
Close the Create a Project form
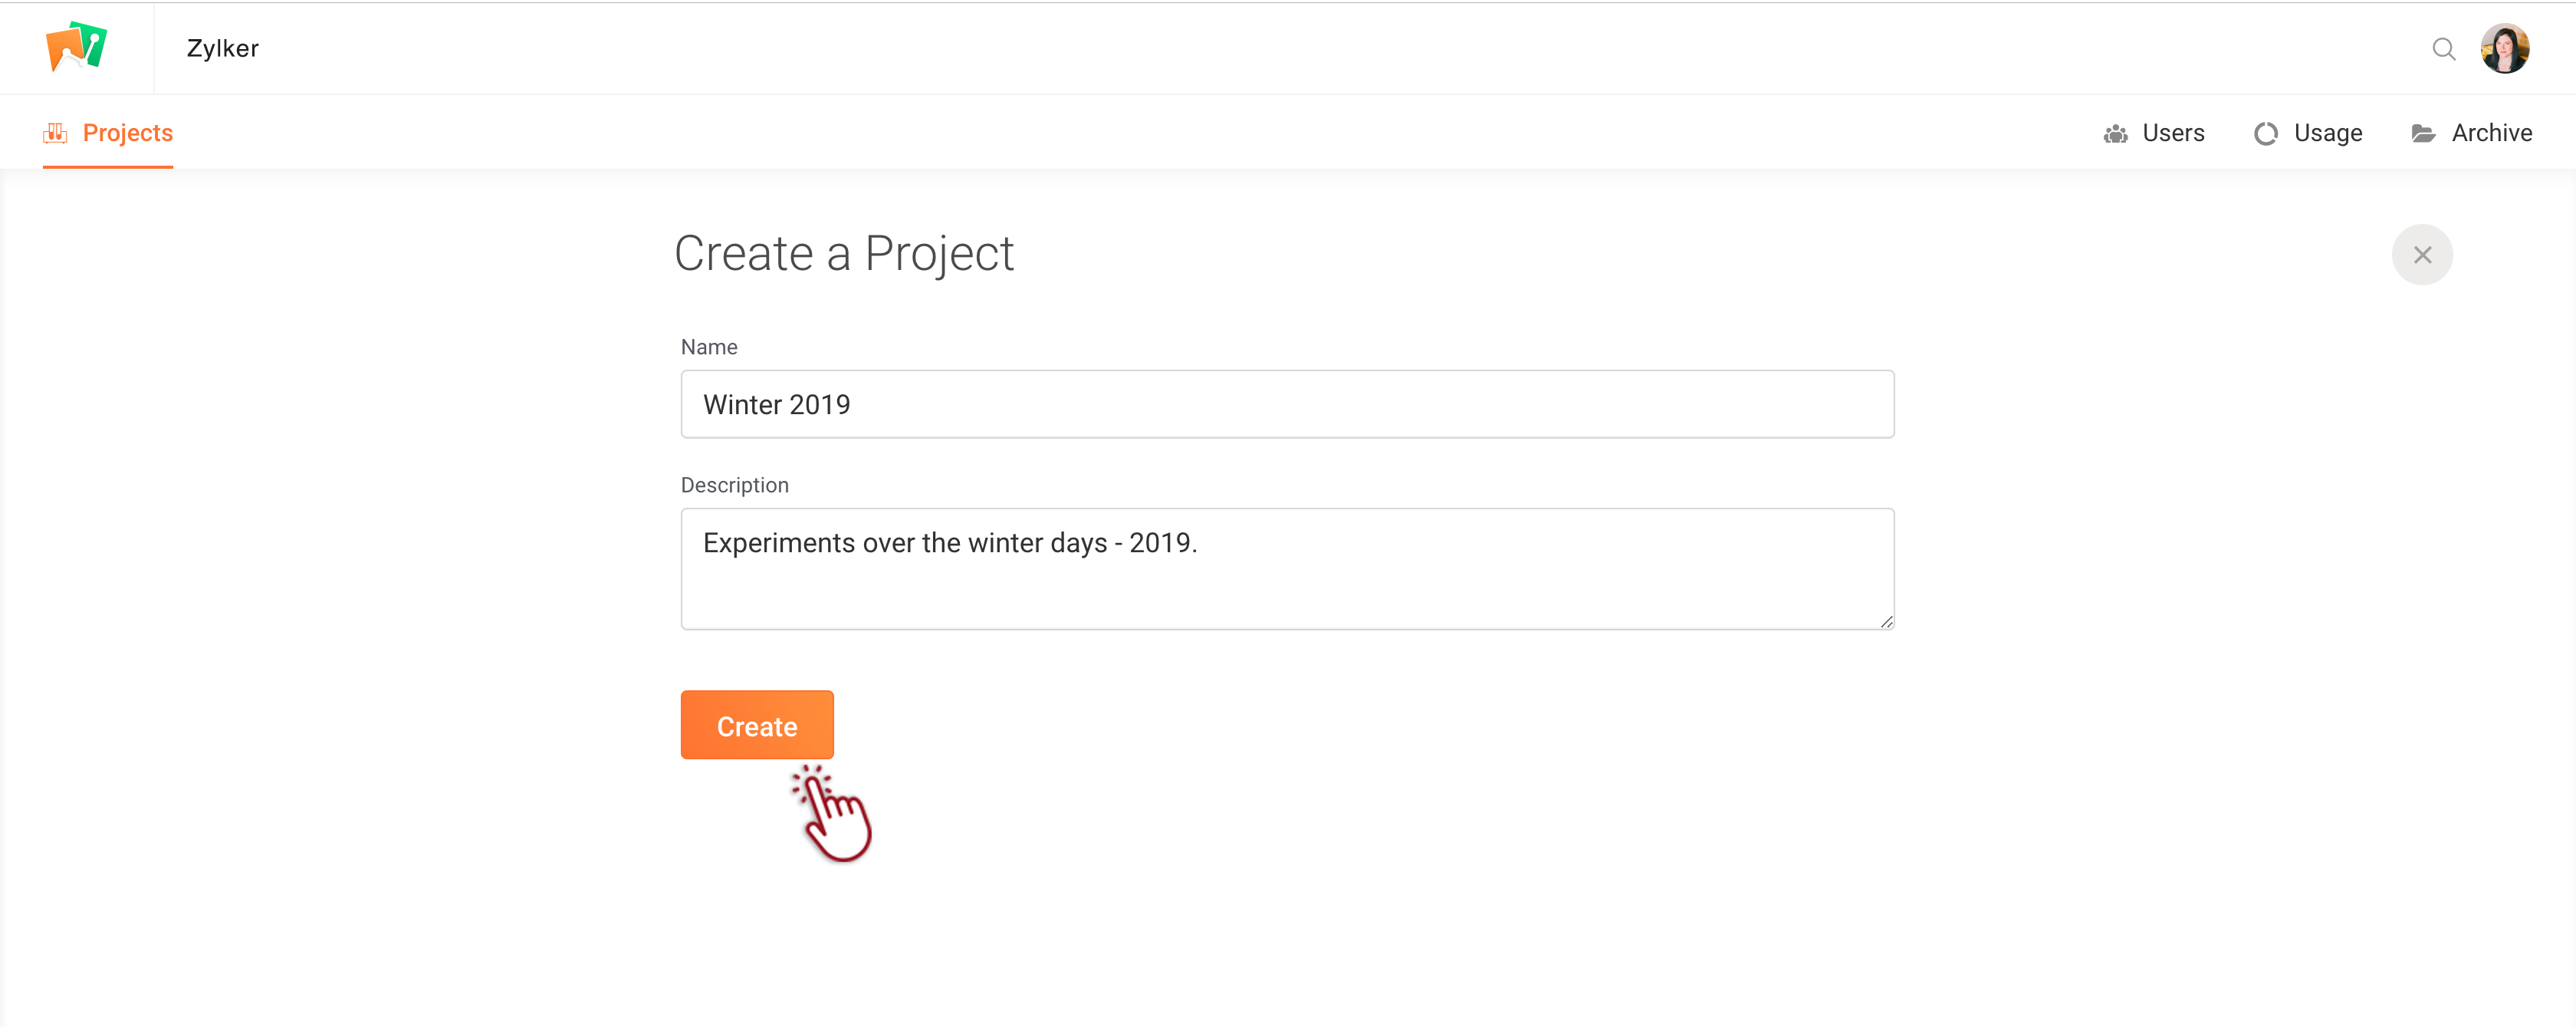click(x=2421, y=255)
